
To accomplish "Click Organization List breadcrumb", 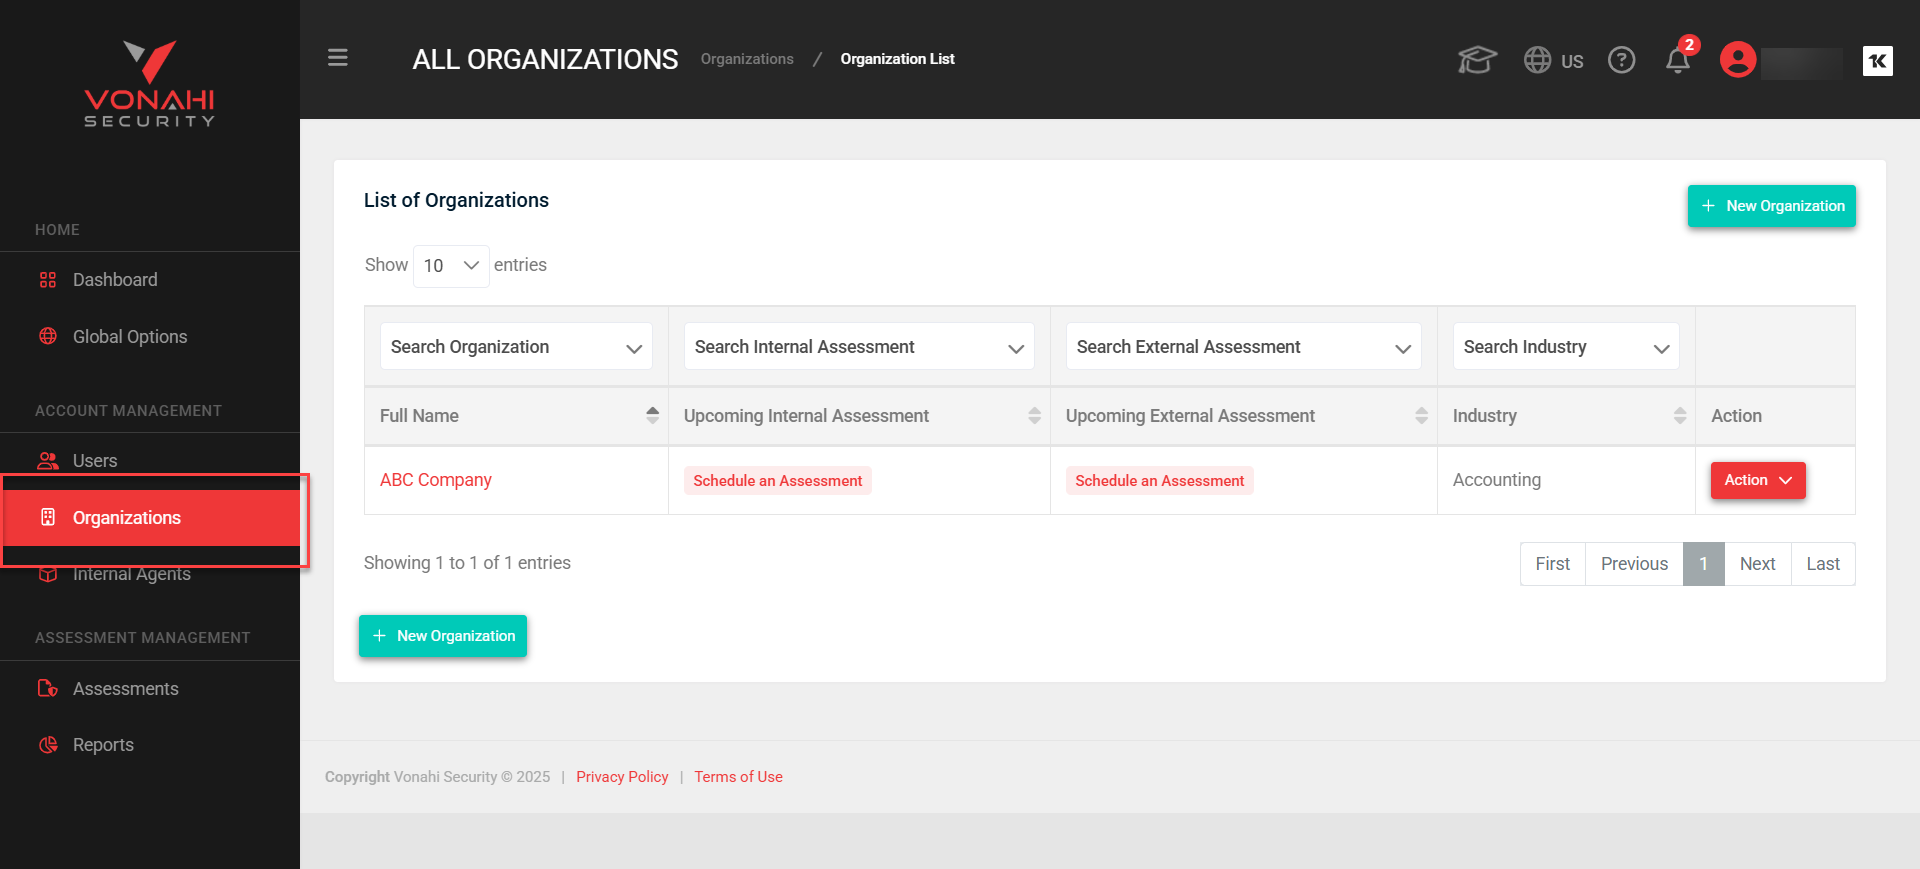I will tap(897, 59).
